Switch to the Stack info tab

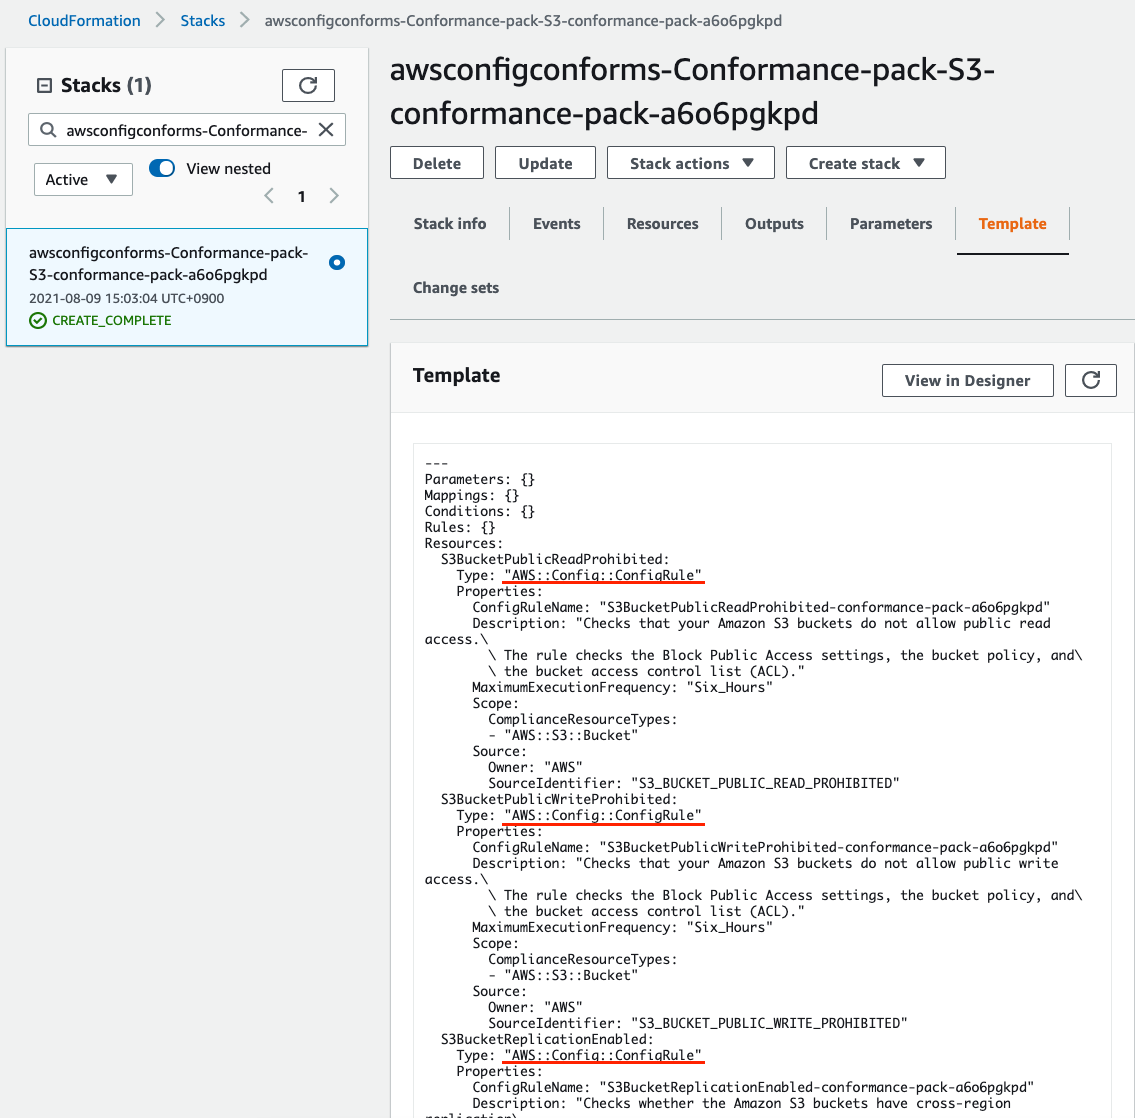pyautogui.click(x=450, y=224)
